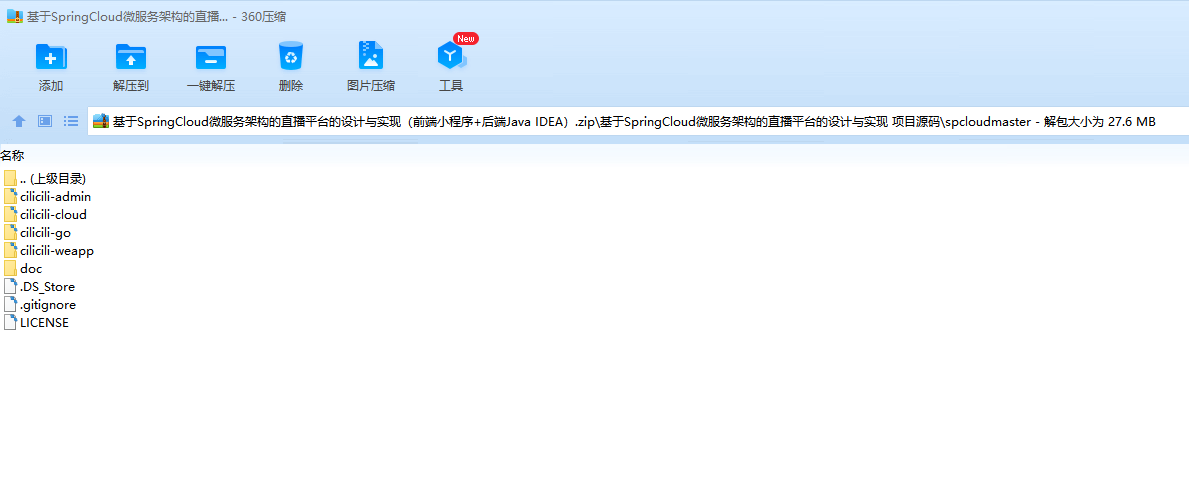The height and width of the screenshot is (478, 1189).
Task: Click the Extract To (解压到) icon
Action: [130, 57]
